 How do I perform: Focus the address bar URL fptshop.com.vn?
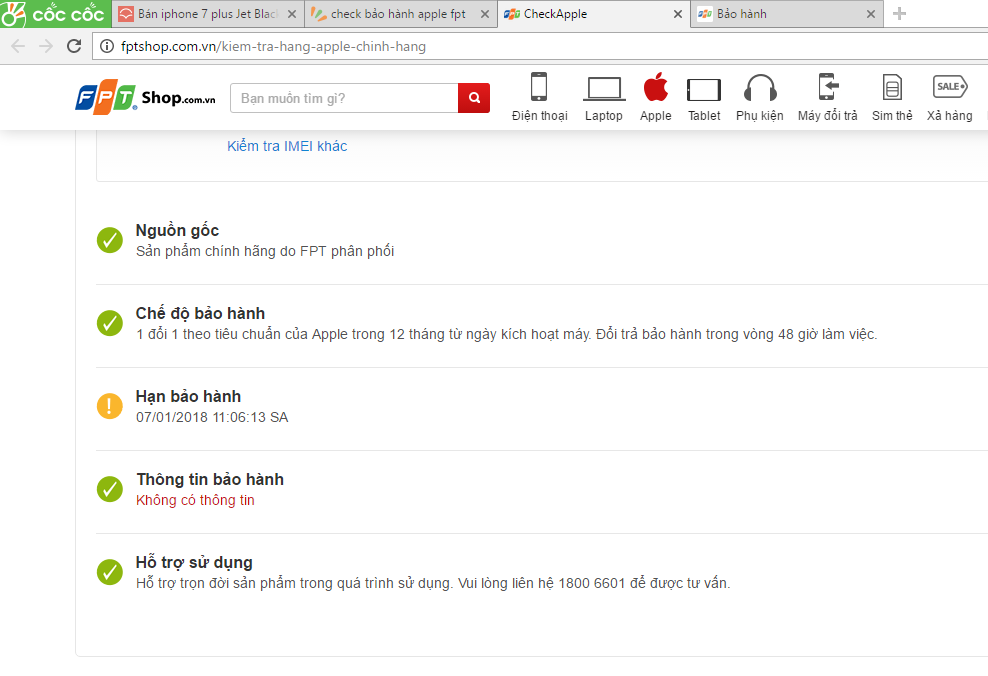coord(273,47)
